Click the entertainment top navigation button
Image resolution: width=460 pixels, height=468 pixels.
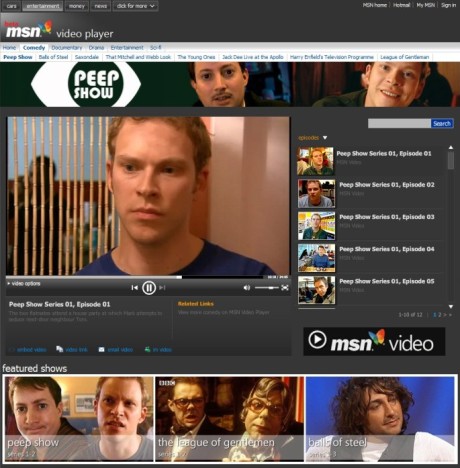click(x=43, y=6)
